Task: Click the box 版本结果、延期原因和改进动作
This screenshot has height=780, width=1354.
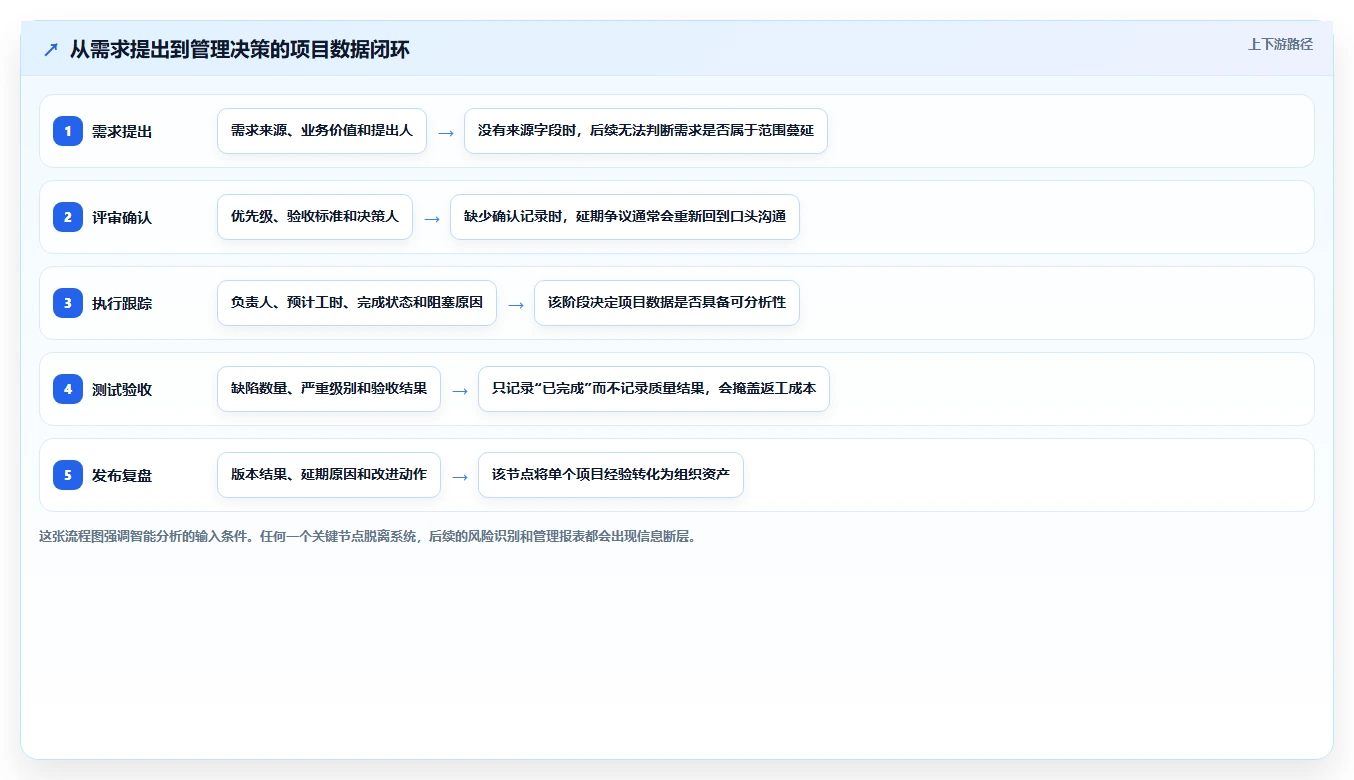Action: pos(329,475)
